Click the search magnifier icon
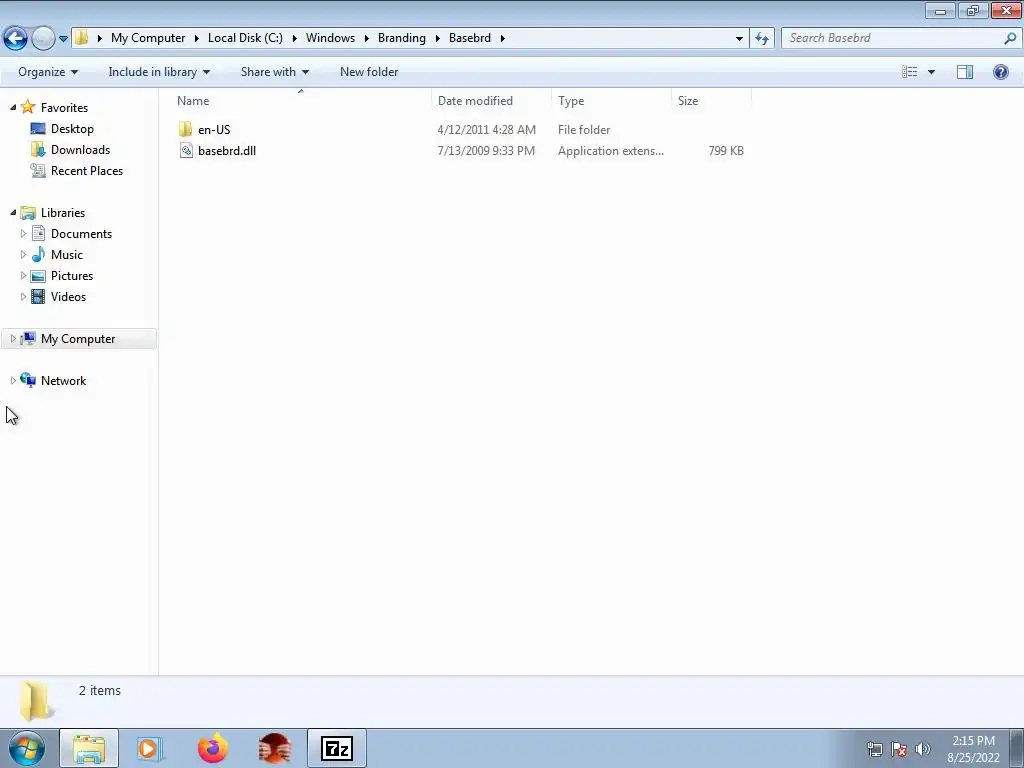 [1010, 38]
